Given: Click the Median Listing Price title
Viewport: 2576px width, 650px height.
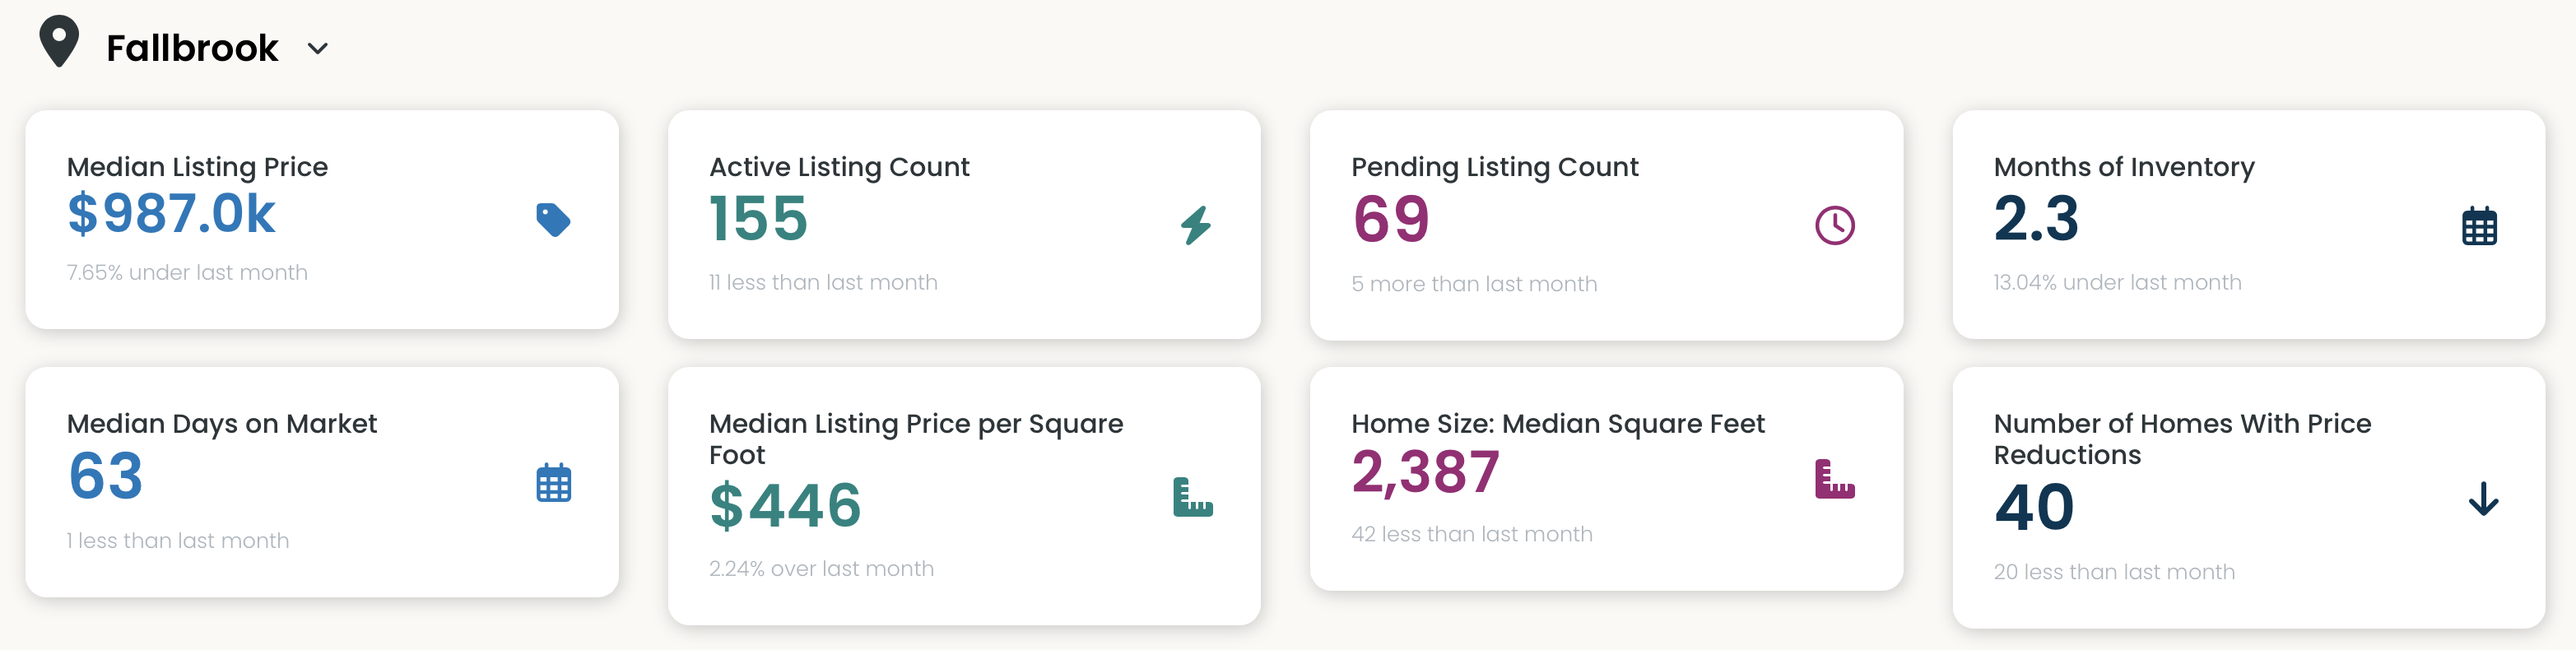Looking at the screenshot, I should (x=197, y=167).
